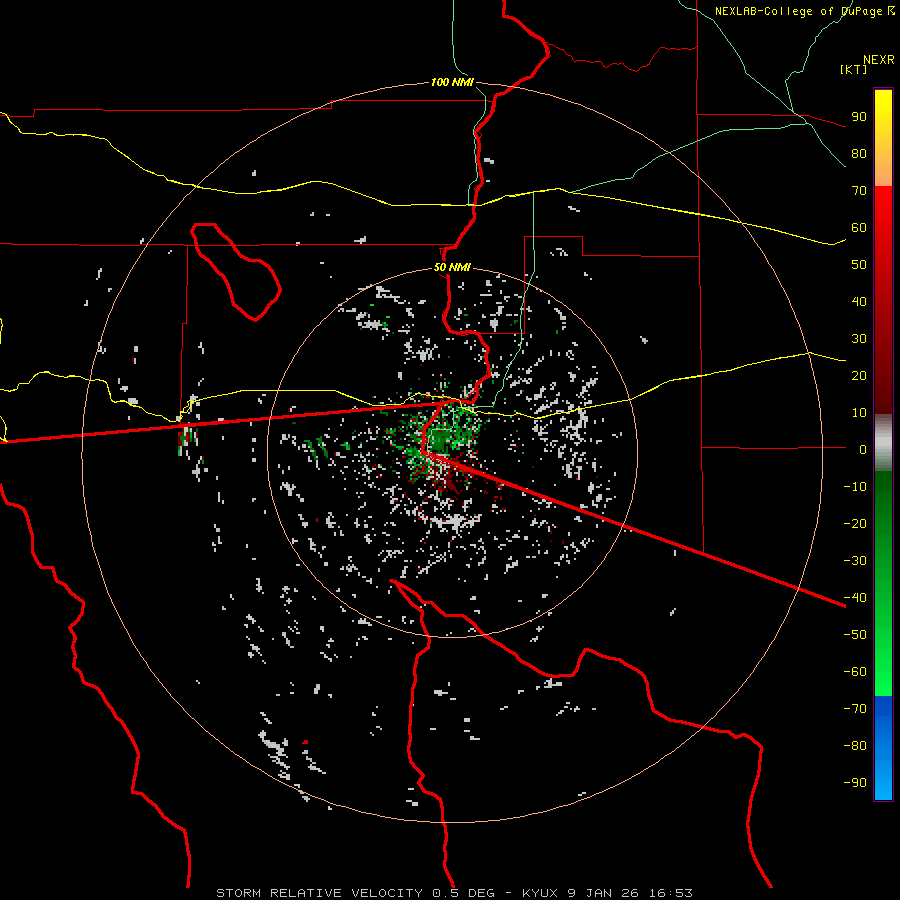Click the -30 value on the velocity scale

click(855, 561)
